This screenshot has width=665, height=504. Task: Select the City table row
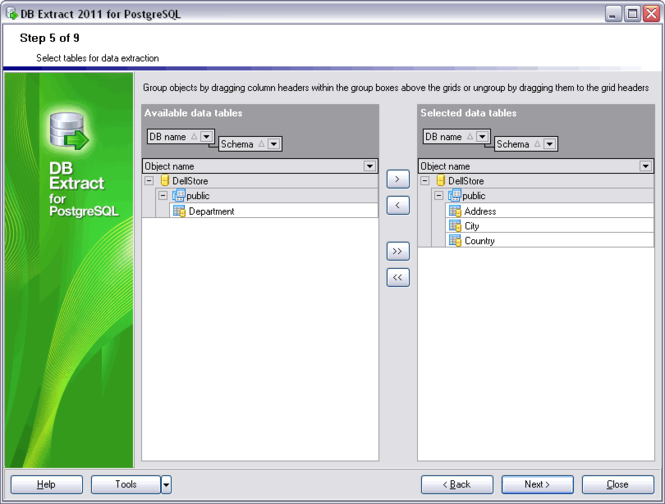[x=550, y=226]
